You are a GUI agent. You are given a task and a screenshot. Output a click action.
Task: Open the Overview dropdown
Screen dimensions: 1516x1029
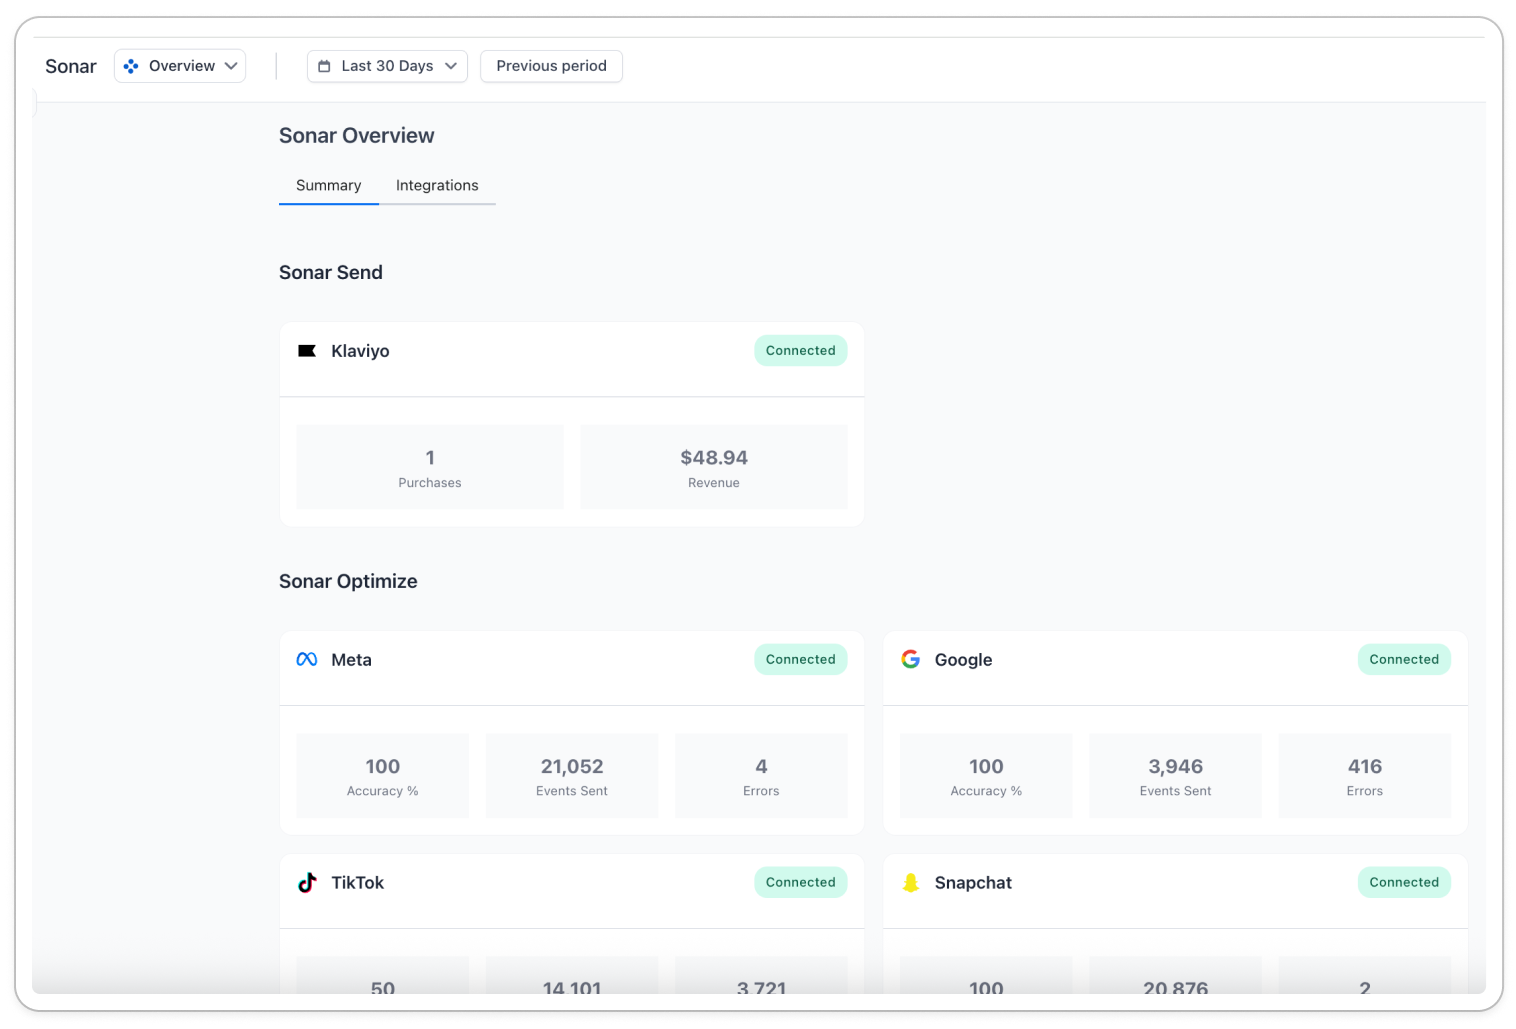coord(180,66)
